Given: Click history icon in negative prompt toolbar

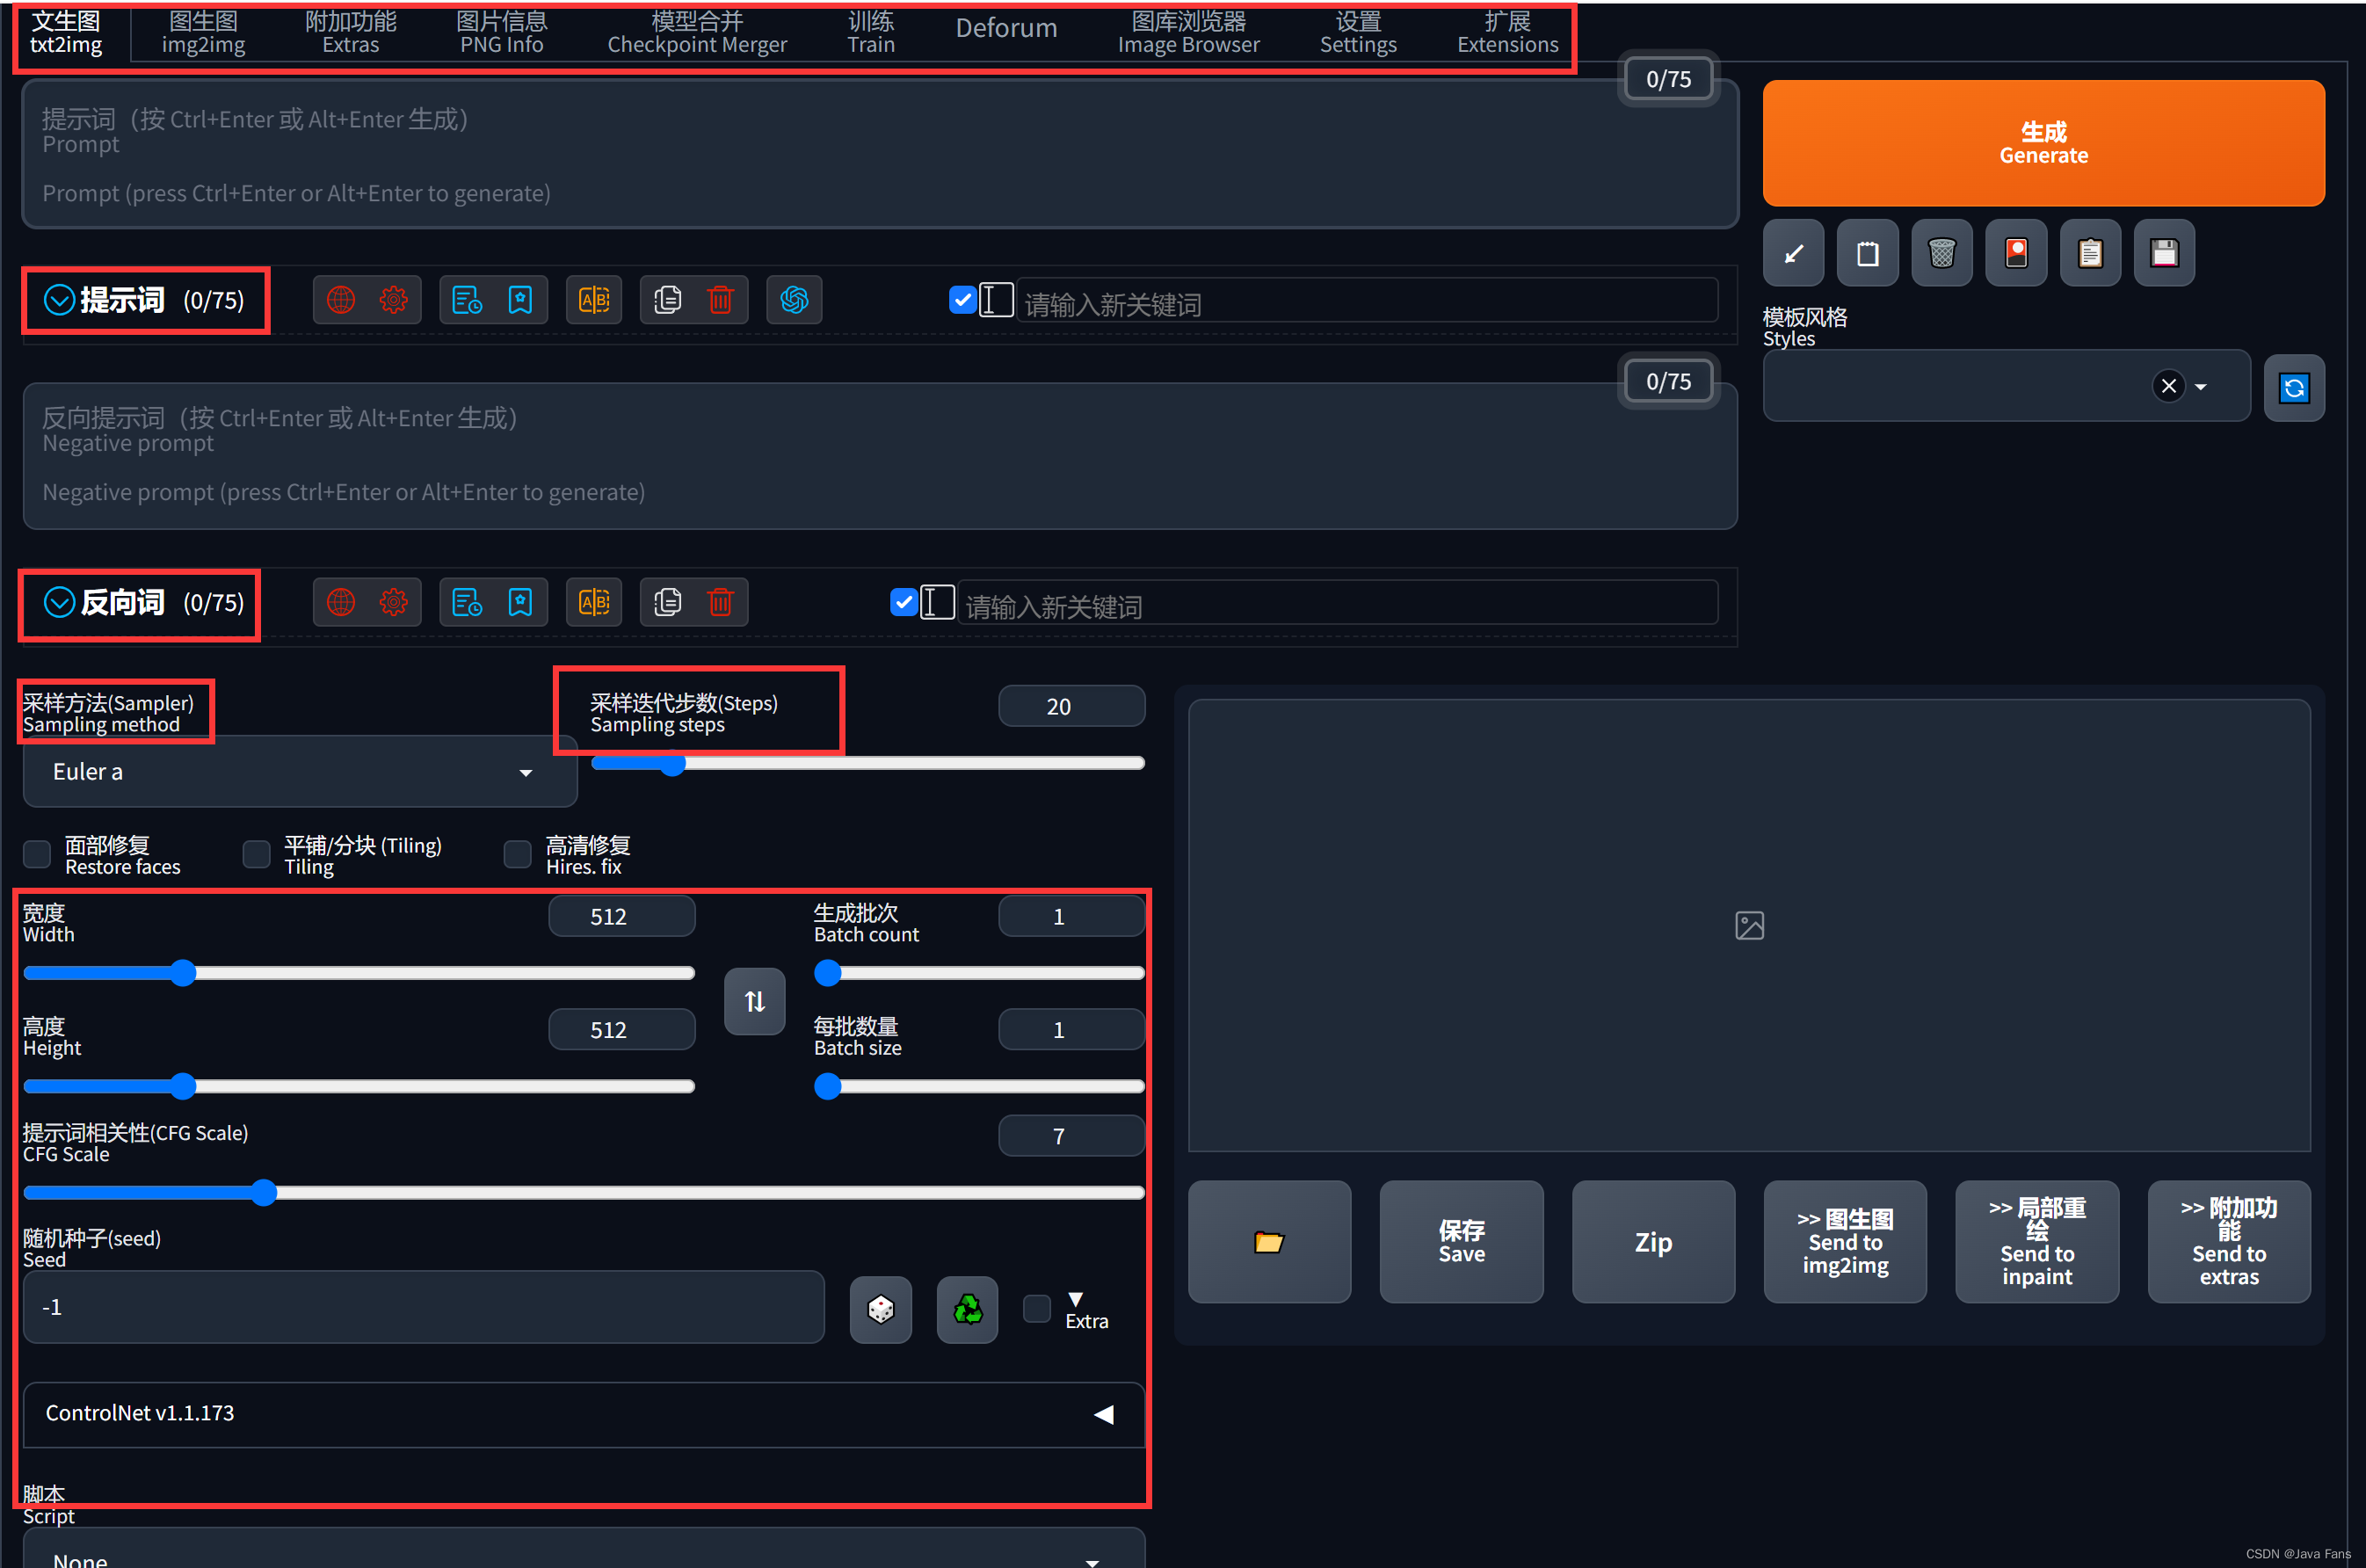Looking at the screenshot, I should pos(467,602).
